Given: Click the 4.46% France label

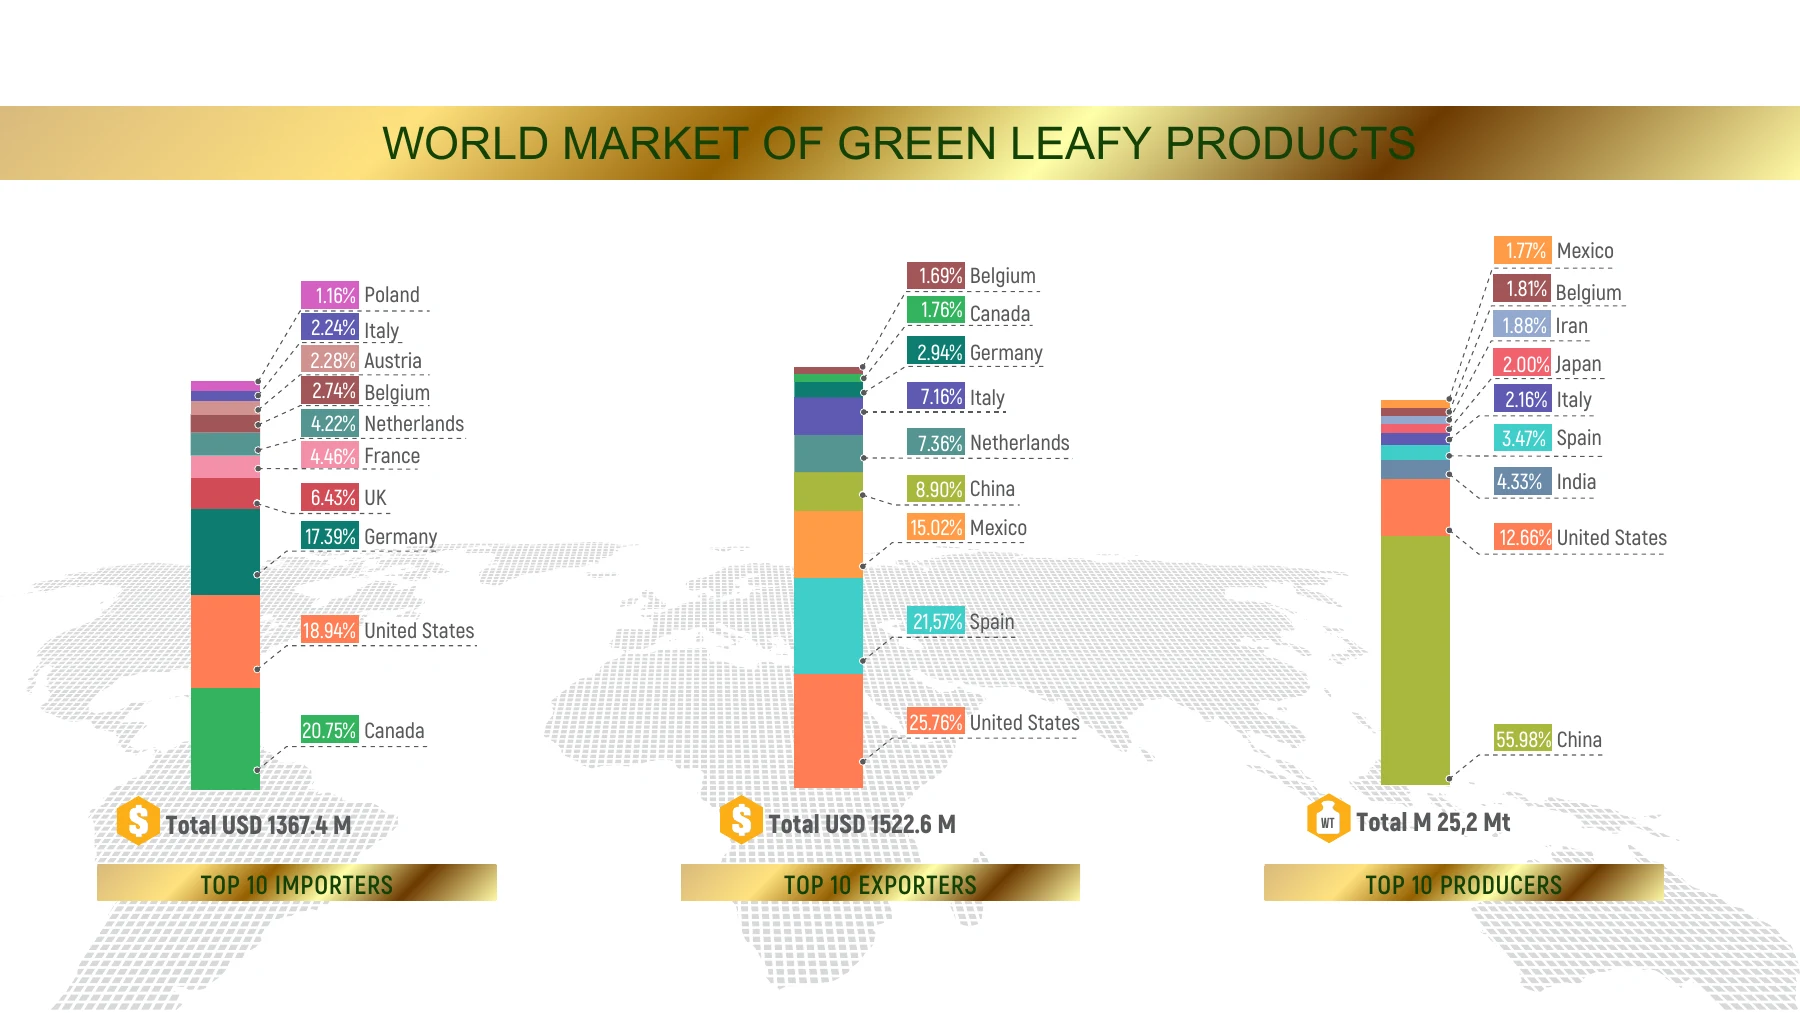Looking at the screenshot, I should [361, 456].
